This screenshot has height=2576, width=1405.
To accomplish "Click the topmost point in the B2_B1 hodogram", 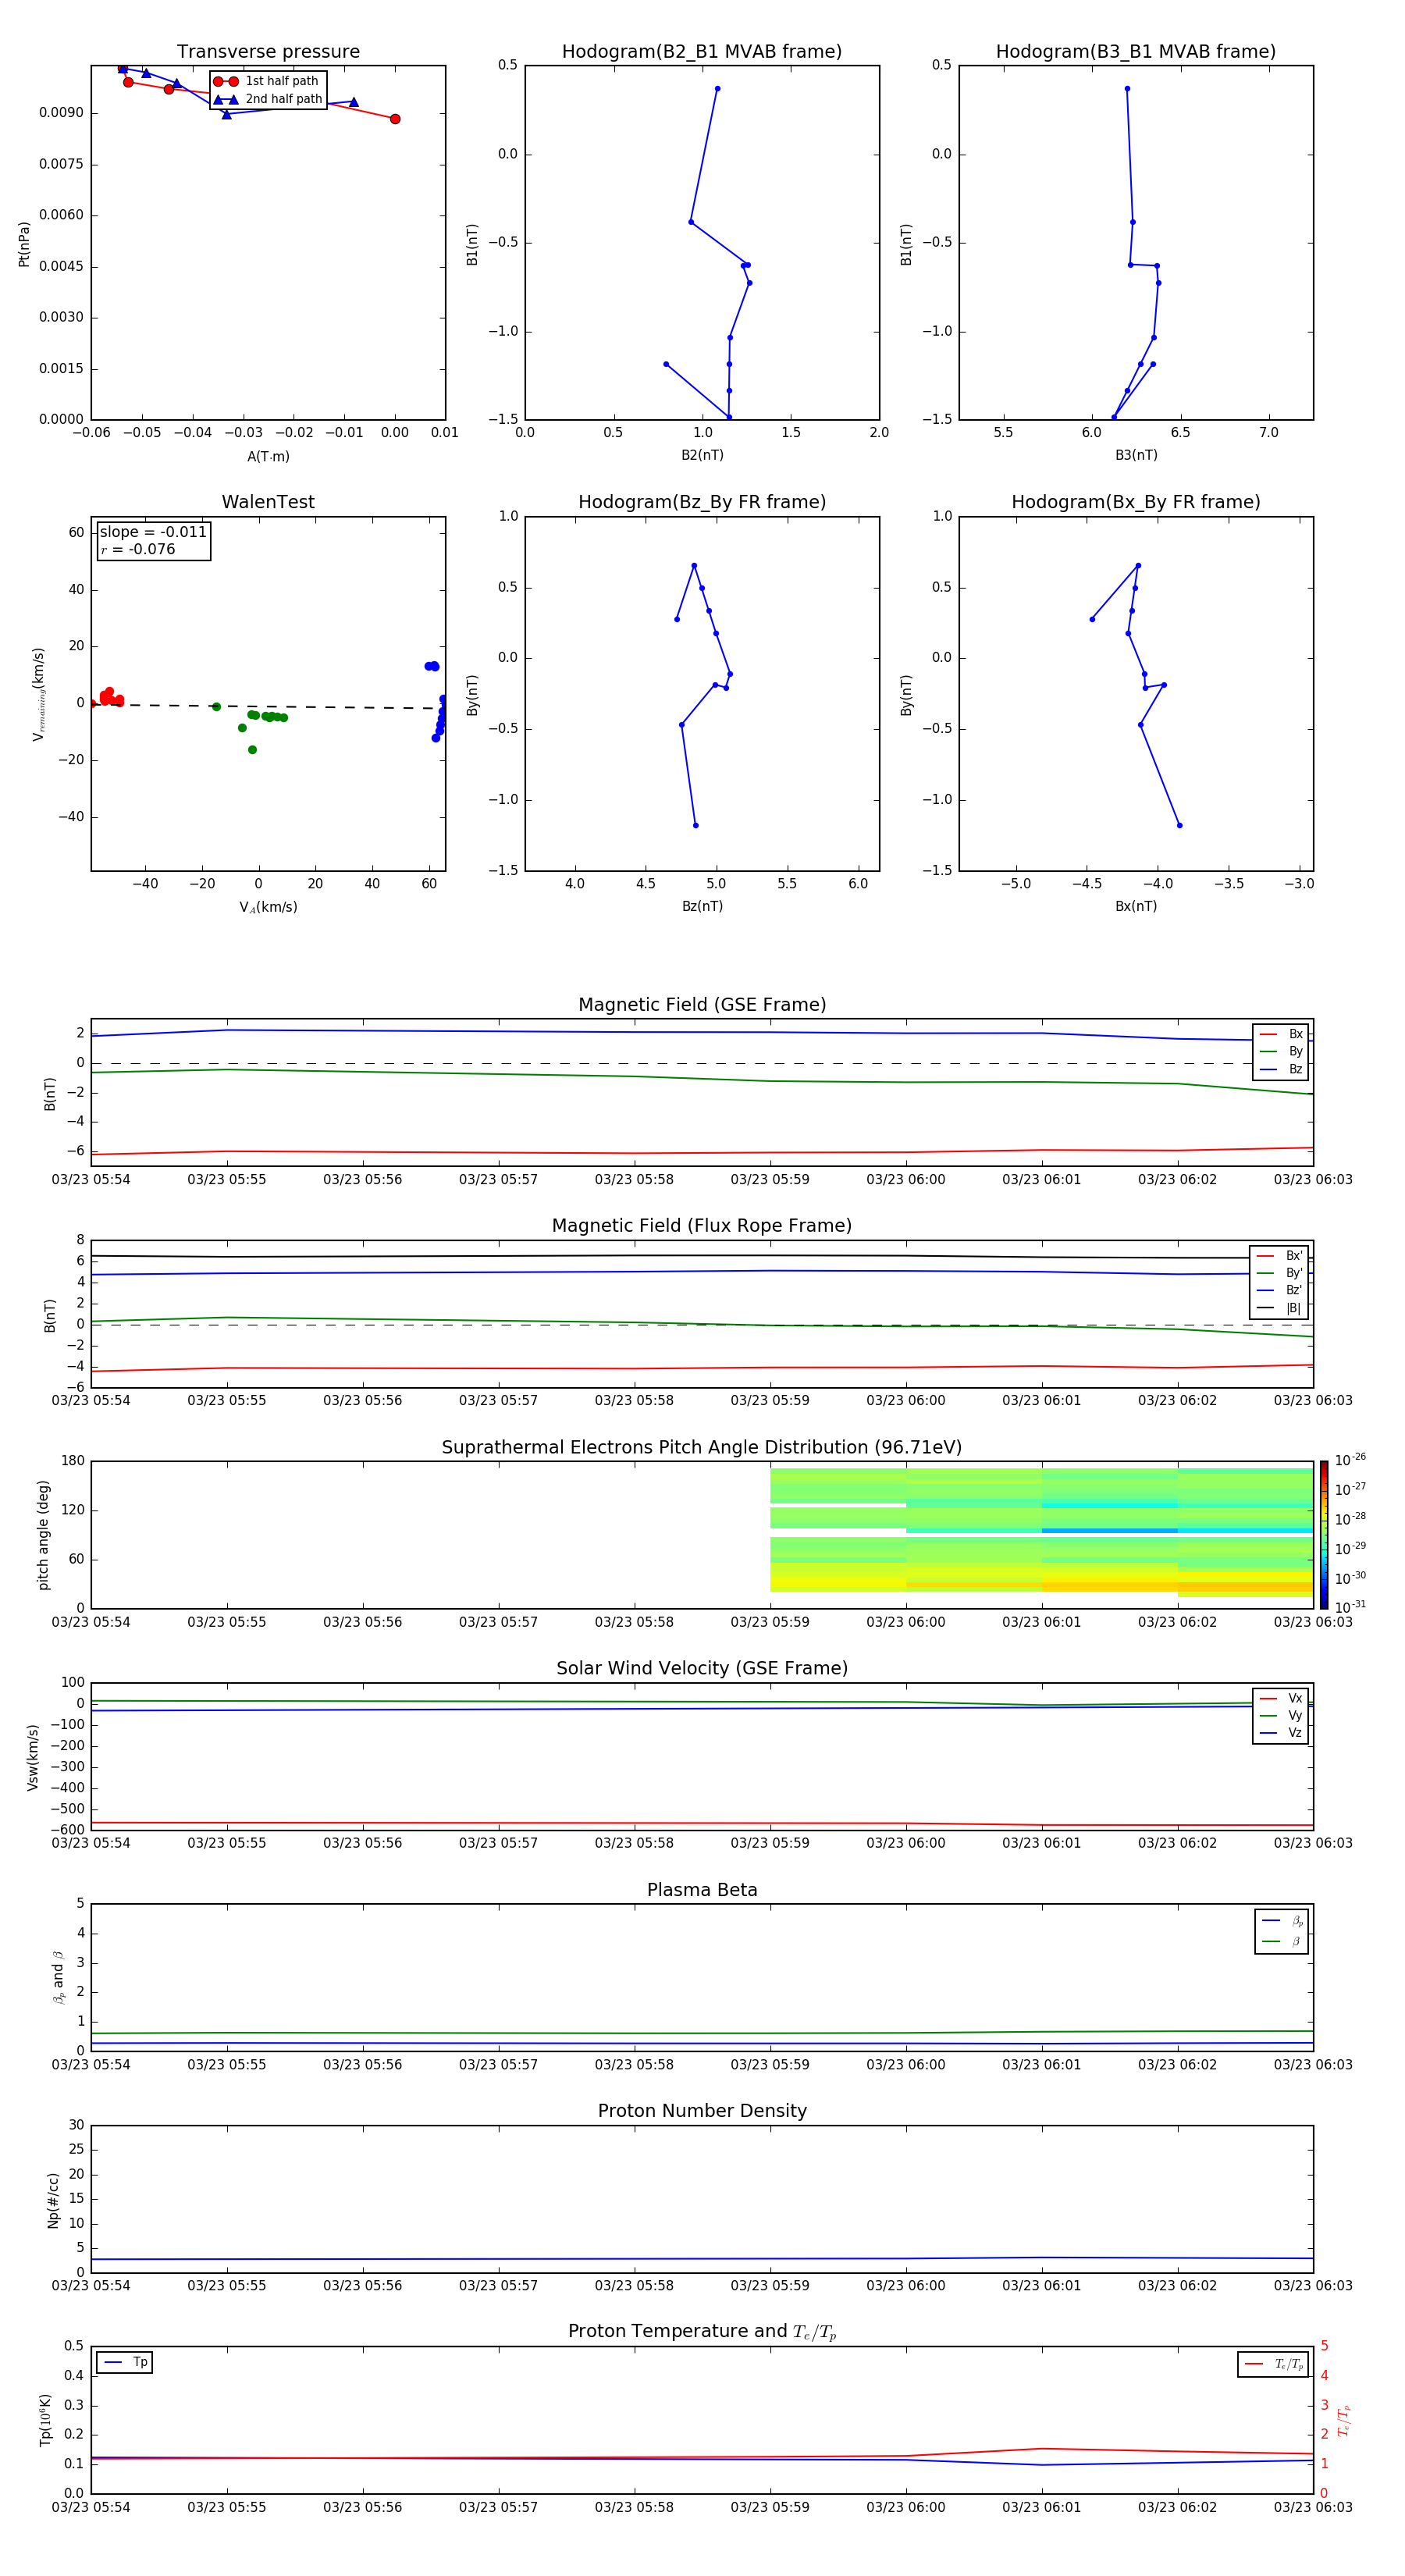I will 717,89.
